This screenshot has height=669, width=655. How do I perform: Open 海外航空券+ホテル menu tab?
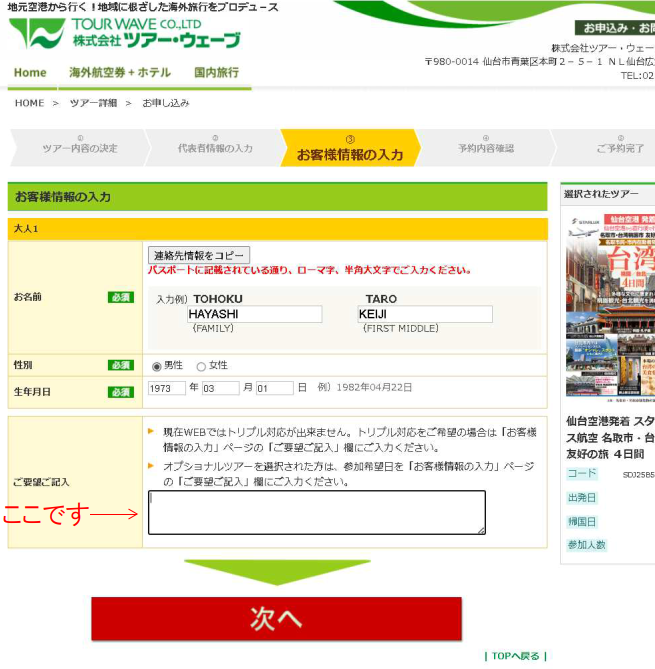[x=120, y=73]
